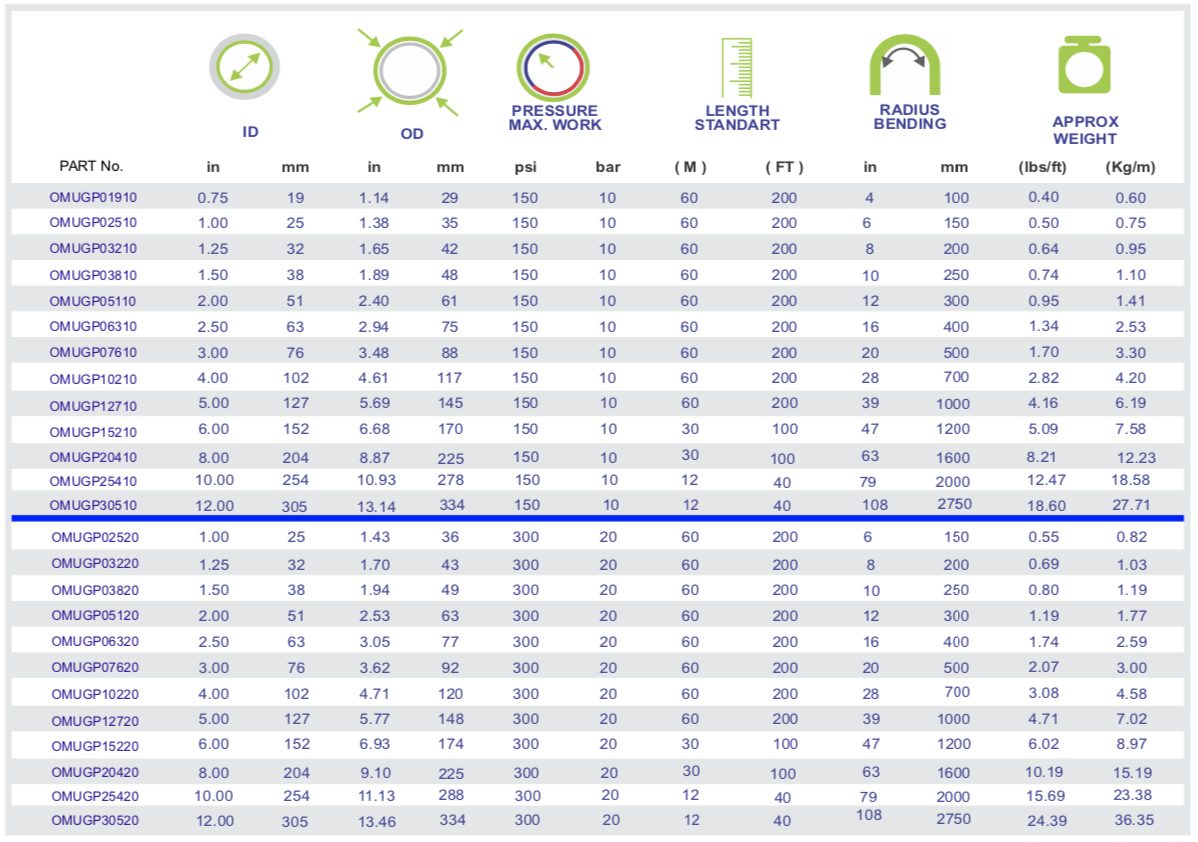The image size is (1198, 842).
Task: Click part number OMUGP30510
Action: coord(93,506)
